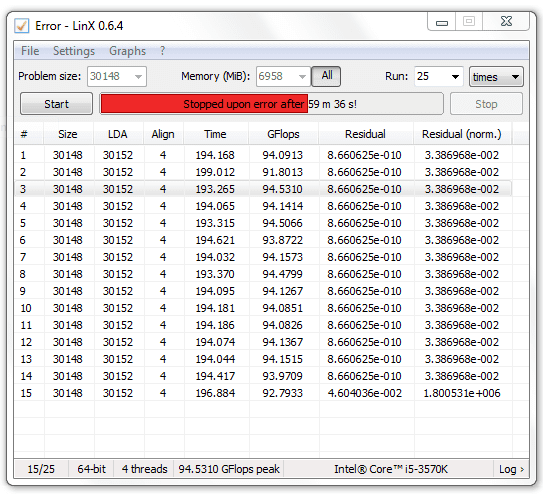Open the Settings menu

74,51
